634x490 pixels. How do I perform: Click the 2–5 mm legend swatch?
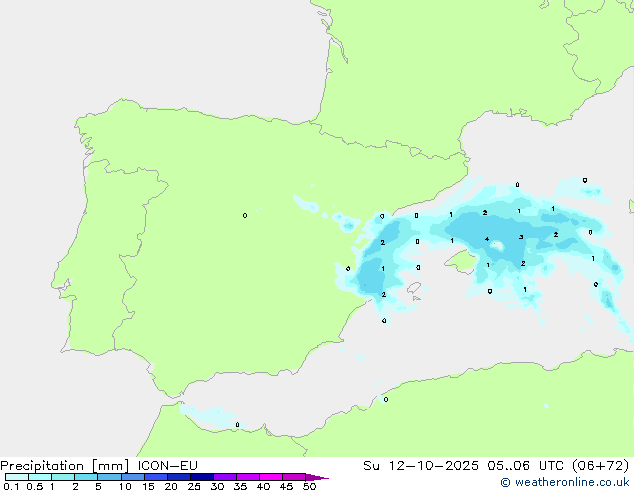[86, 477]
